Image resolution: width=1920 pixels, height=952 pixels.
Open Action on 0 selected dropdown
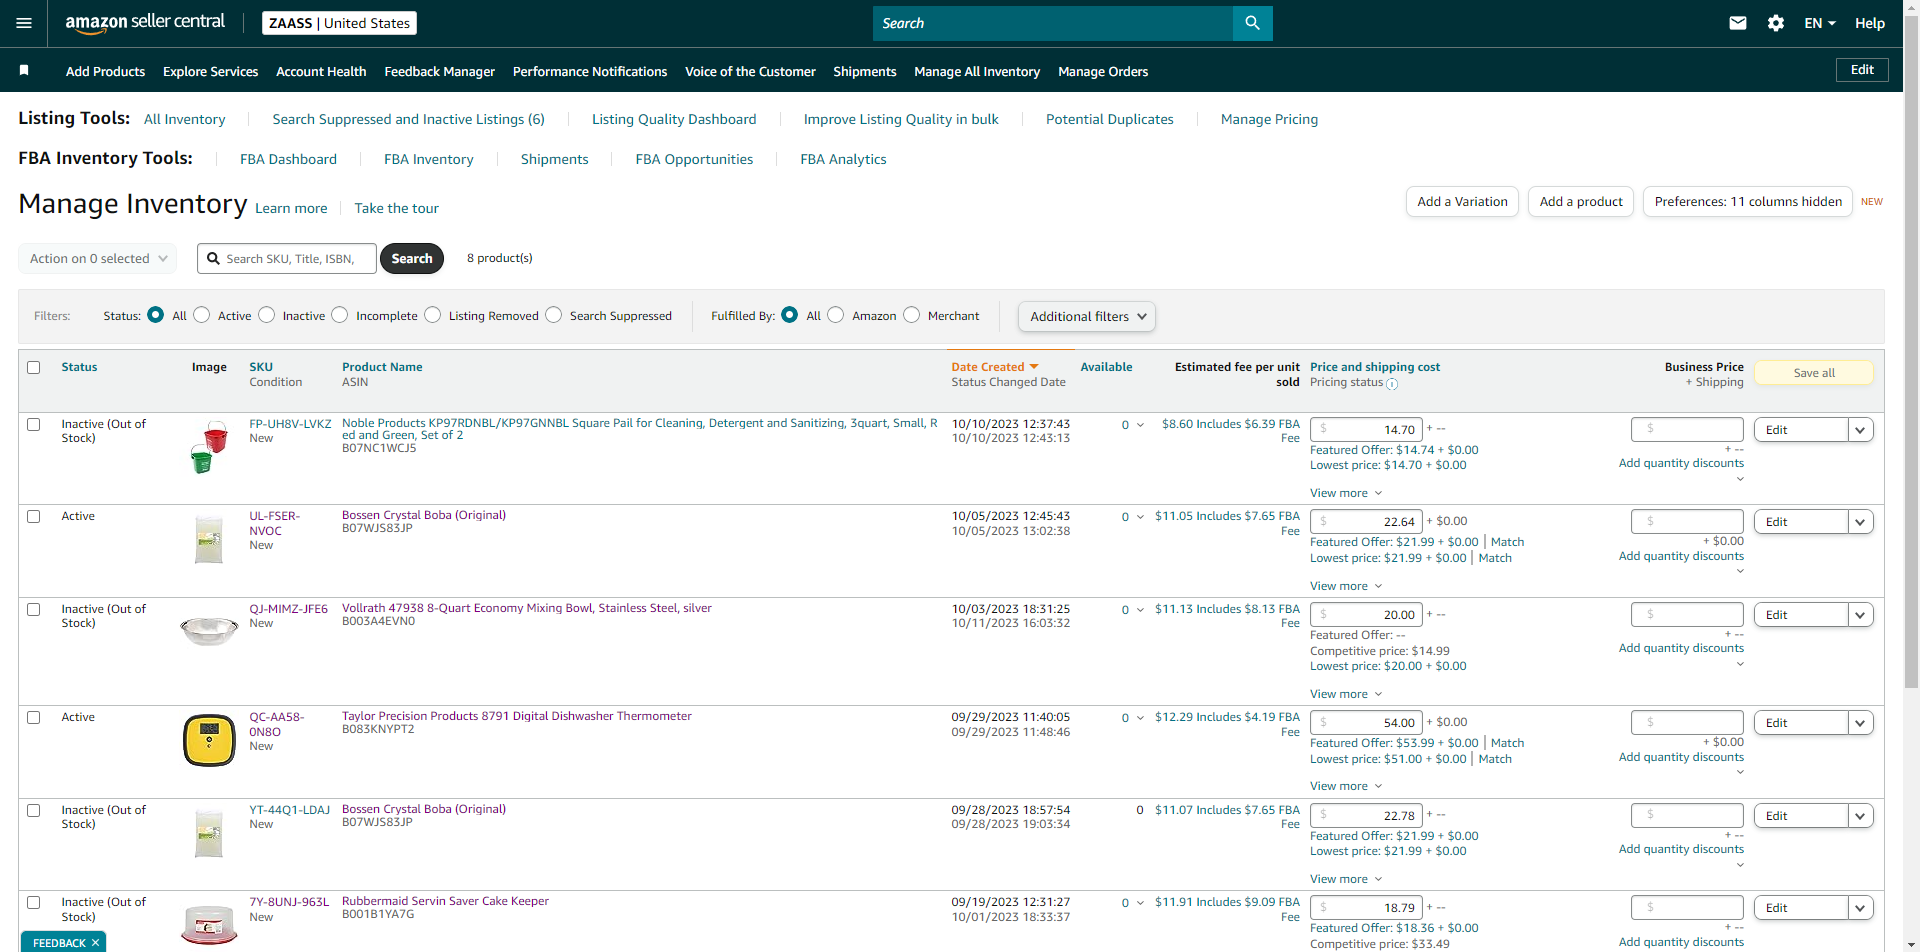click(97, 258)
